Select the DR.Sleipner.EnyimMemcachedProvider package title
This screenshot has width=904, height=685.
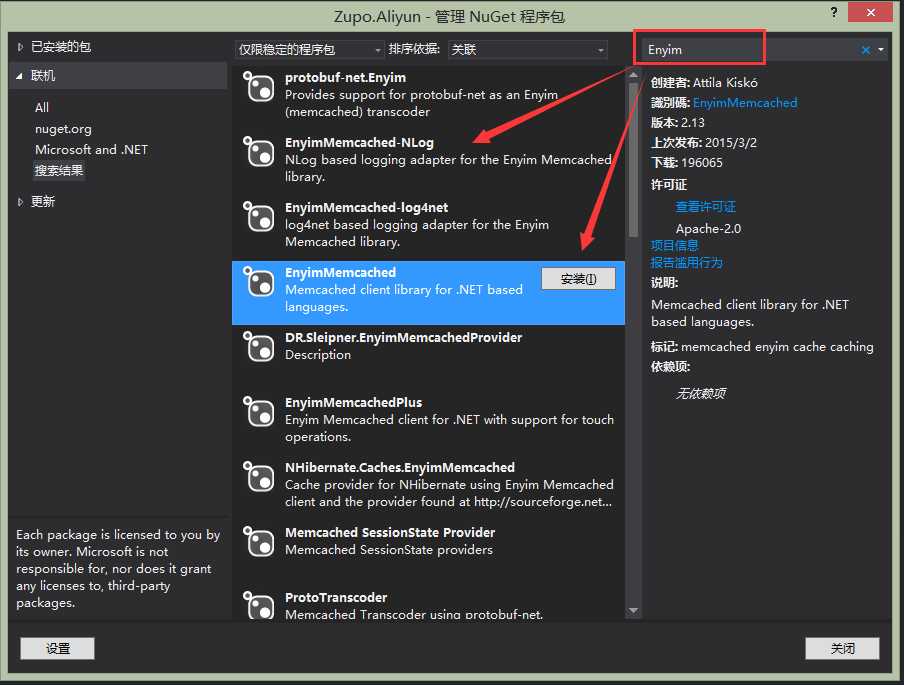point(404,338)
